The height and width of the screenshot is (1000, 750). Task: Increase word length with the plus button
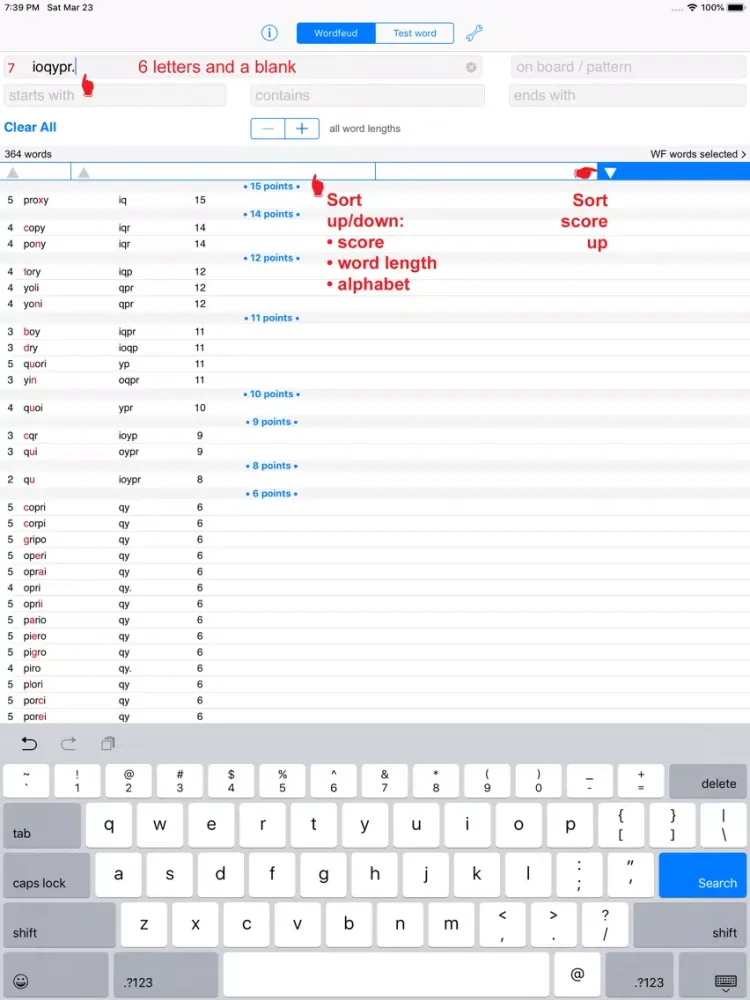tap(302, 129)
